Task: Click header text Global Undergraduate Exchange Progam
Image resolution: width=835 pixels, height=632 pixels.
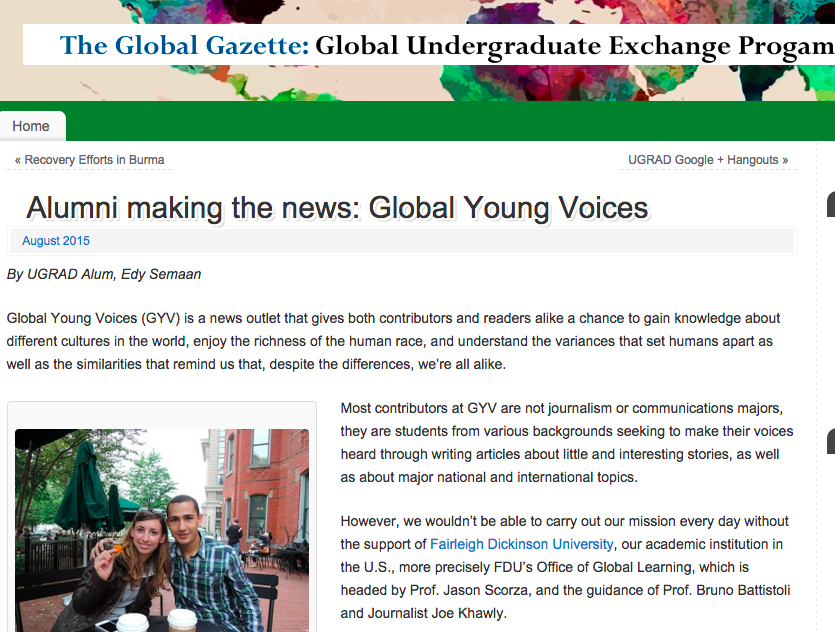Action: [x=575, y=46]
